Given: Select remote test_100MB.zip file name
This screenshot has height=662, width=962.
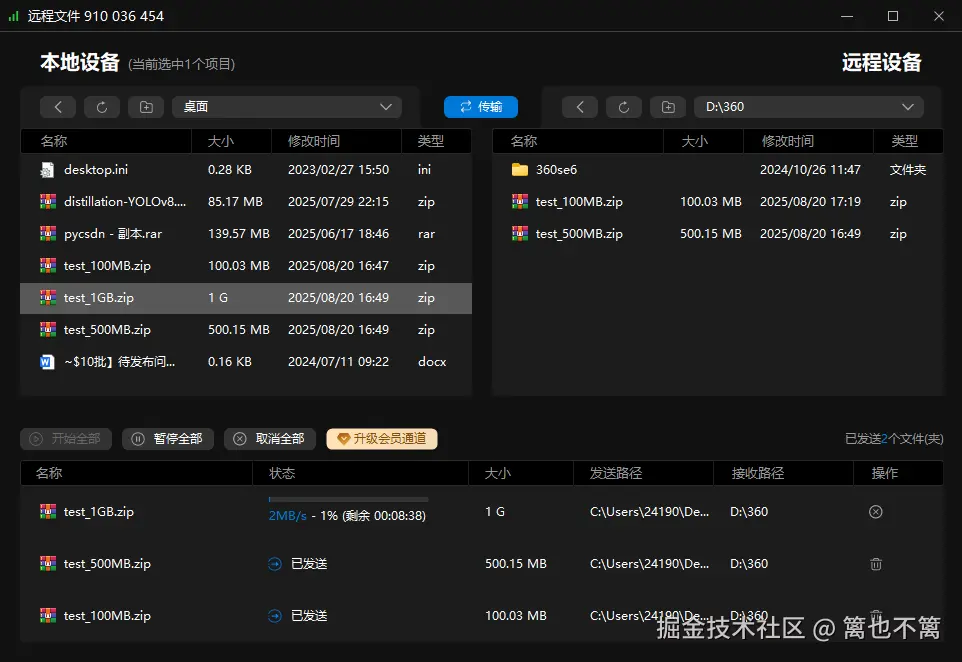Looking at the screenshot, I should [579, 202].
